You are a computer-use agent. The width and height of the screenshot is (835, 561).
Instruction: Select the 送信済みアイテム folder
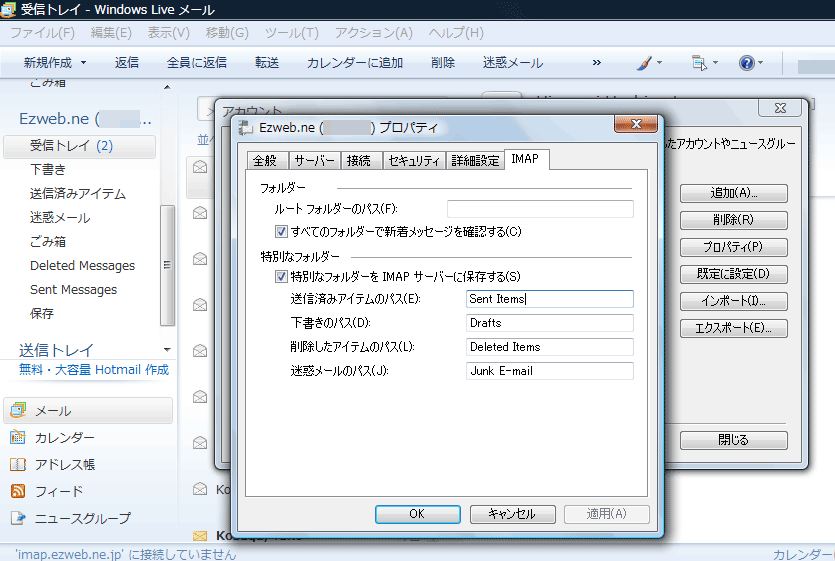coord(78,194)
